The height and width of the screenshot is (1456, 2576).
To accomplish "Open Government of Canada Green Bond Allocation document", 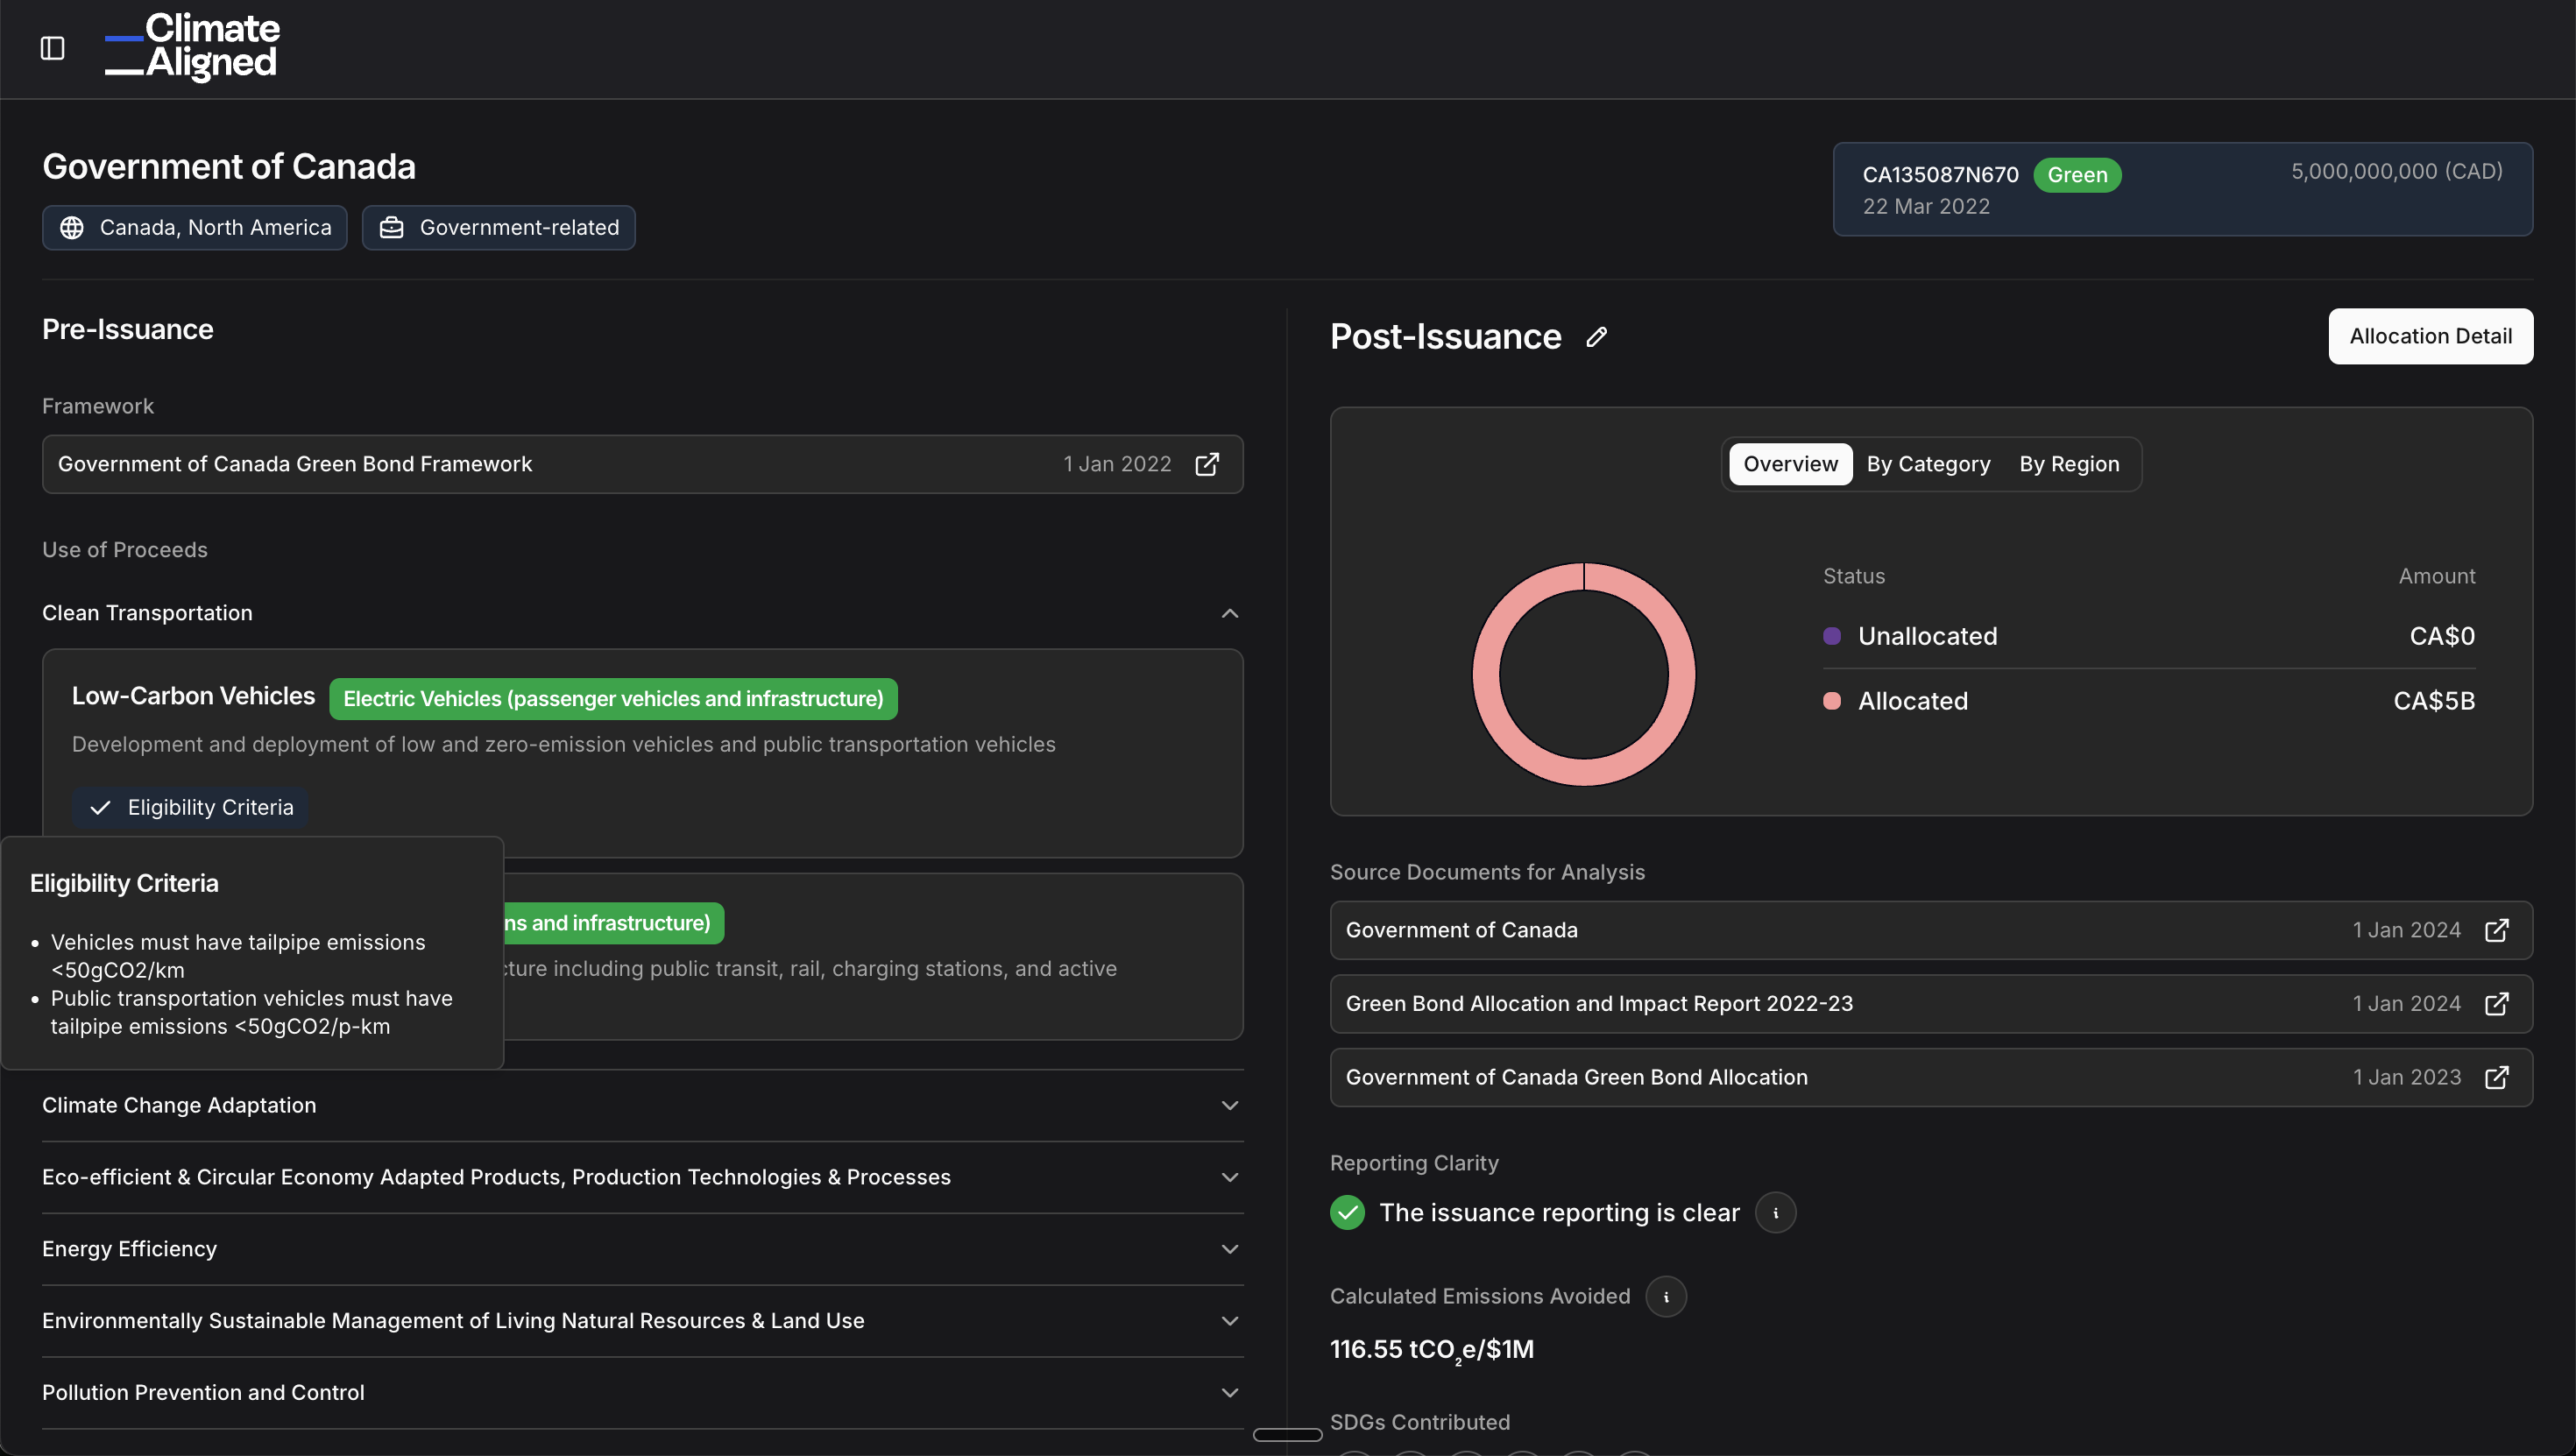I will click(x=1931, y=1078).
